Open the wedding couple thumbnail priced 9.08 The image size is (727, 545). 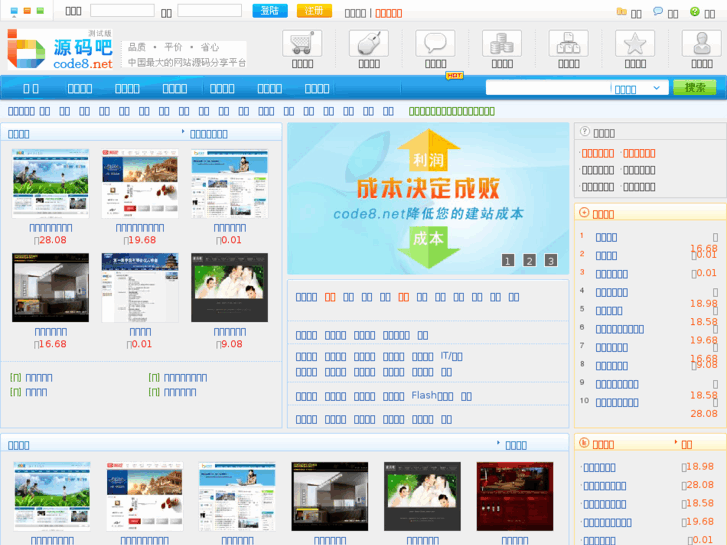pyautogui.click(x=230, y=288)
